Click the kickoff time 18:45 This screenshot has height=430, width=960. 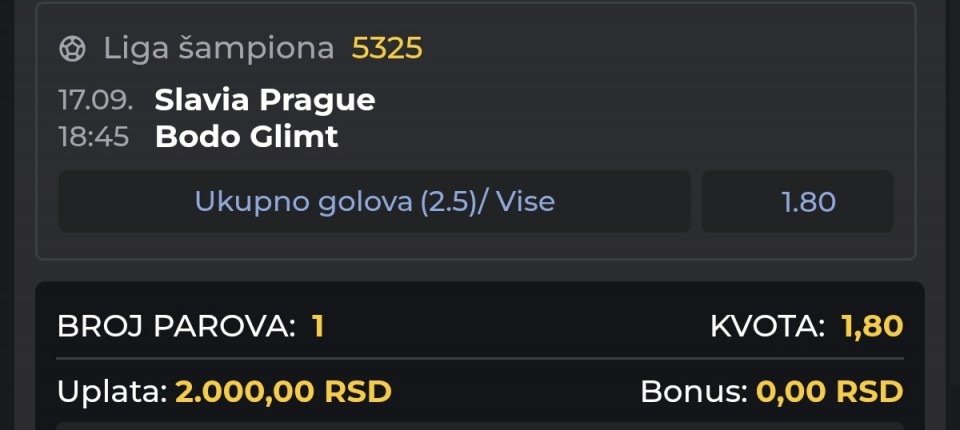pyautogui.click(x=94, y=137)
